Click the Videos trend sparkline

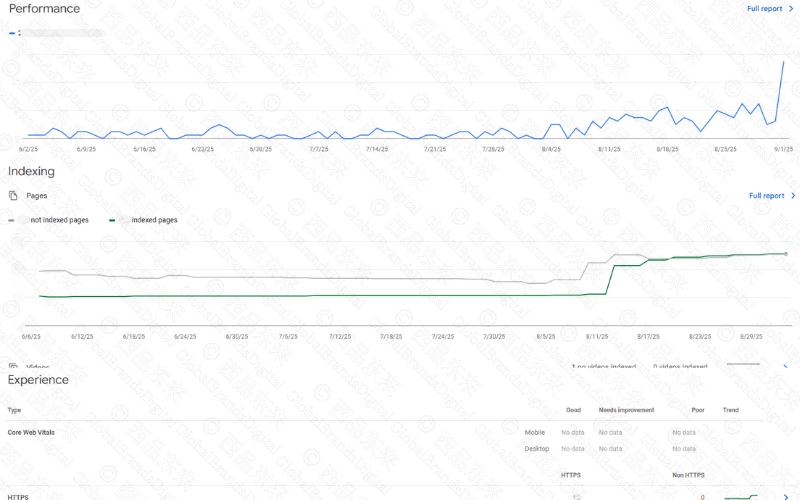point(745,365)
